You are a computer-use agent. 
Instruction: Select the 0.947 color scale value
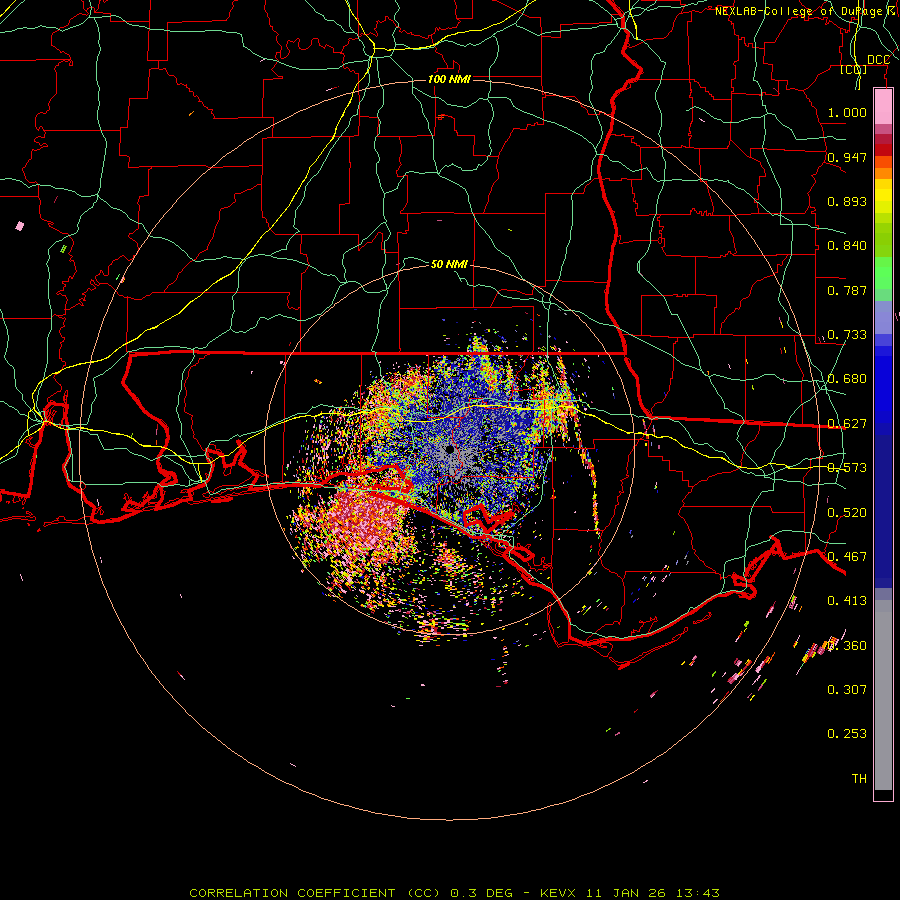point(847,157)
